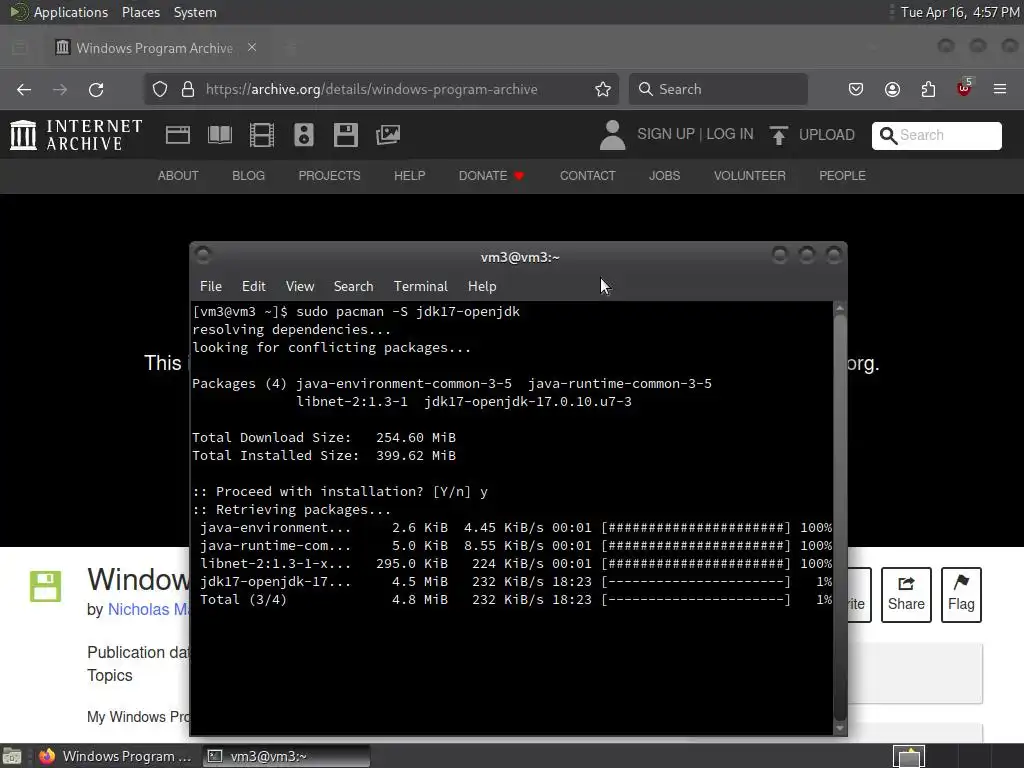
Task: Click the Internet Archive logo
Action: 76,135
